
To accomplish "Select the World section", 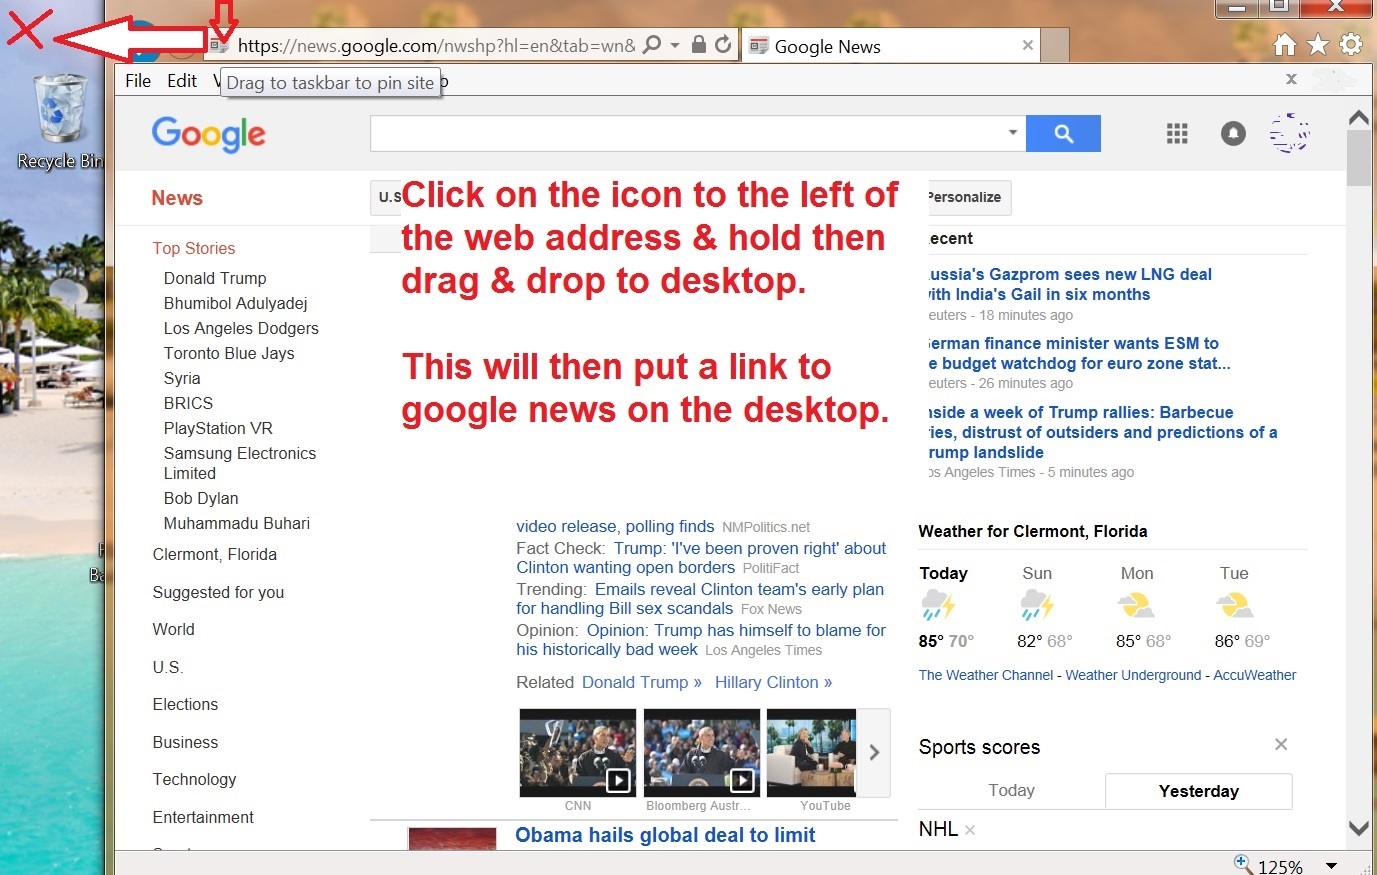I will pos(173,629).
